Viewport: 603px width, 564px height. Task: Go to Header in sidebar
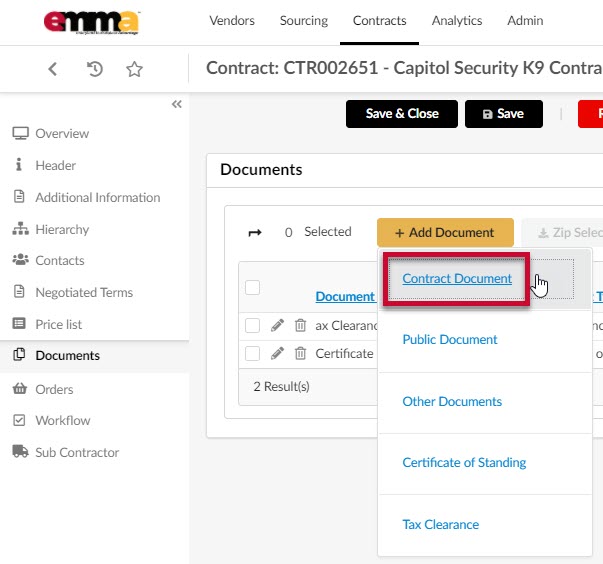pyautogui.click(x=55, y=165)
